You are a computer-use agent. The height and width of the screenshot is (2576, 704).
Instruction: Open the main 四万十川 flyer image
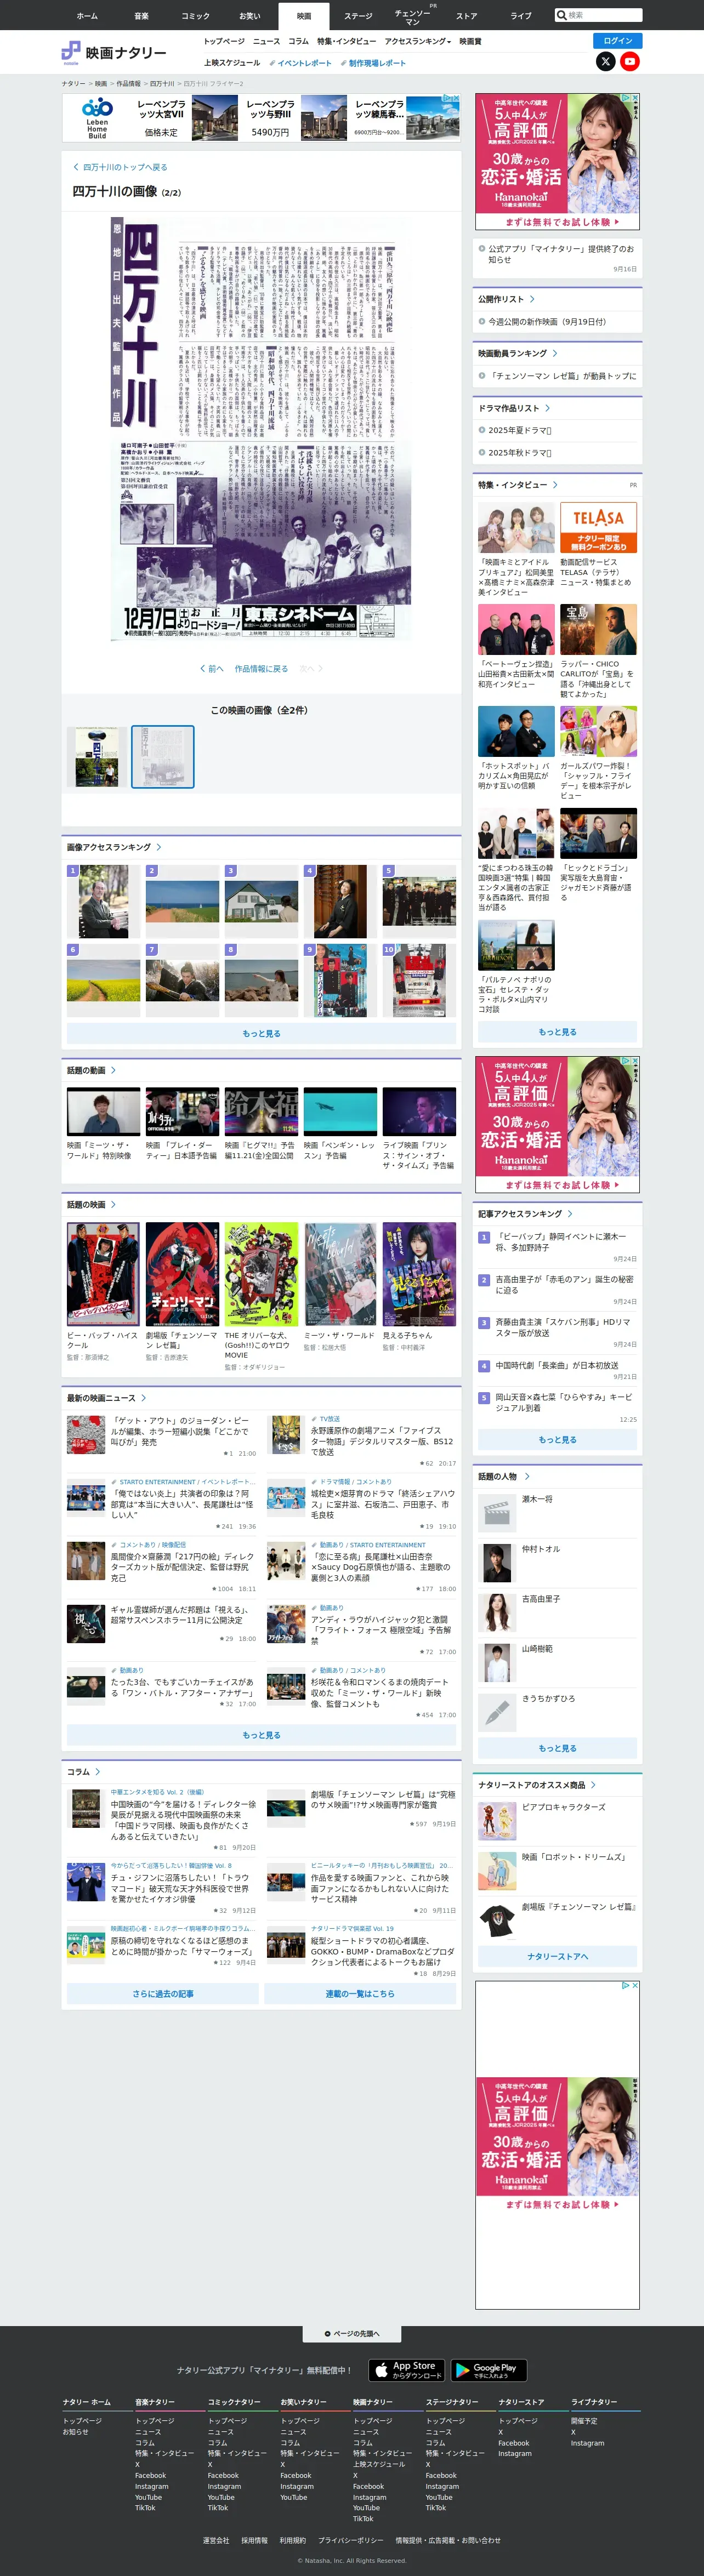[x=261, y=428]
